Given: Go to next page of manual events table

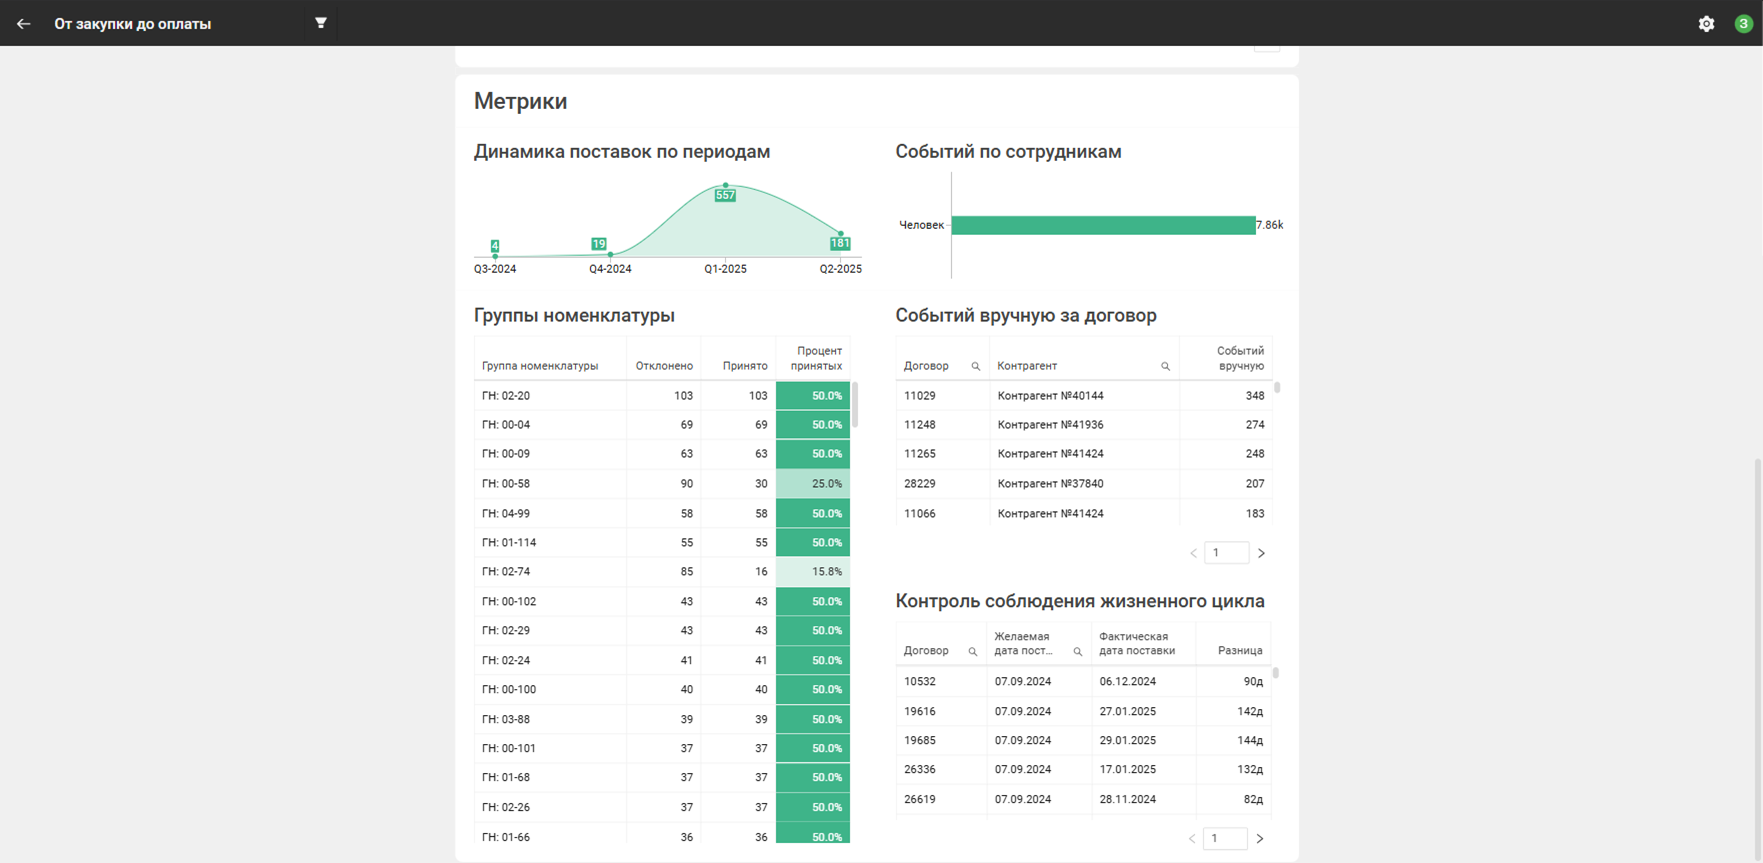Looking at the screenshot, I should click(x=1261, y=553).
